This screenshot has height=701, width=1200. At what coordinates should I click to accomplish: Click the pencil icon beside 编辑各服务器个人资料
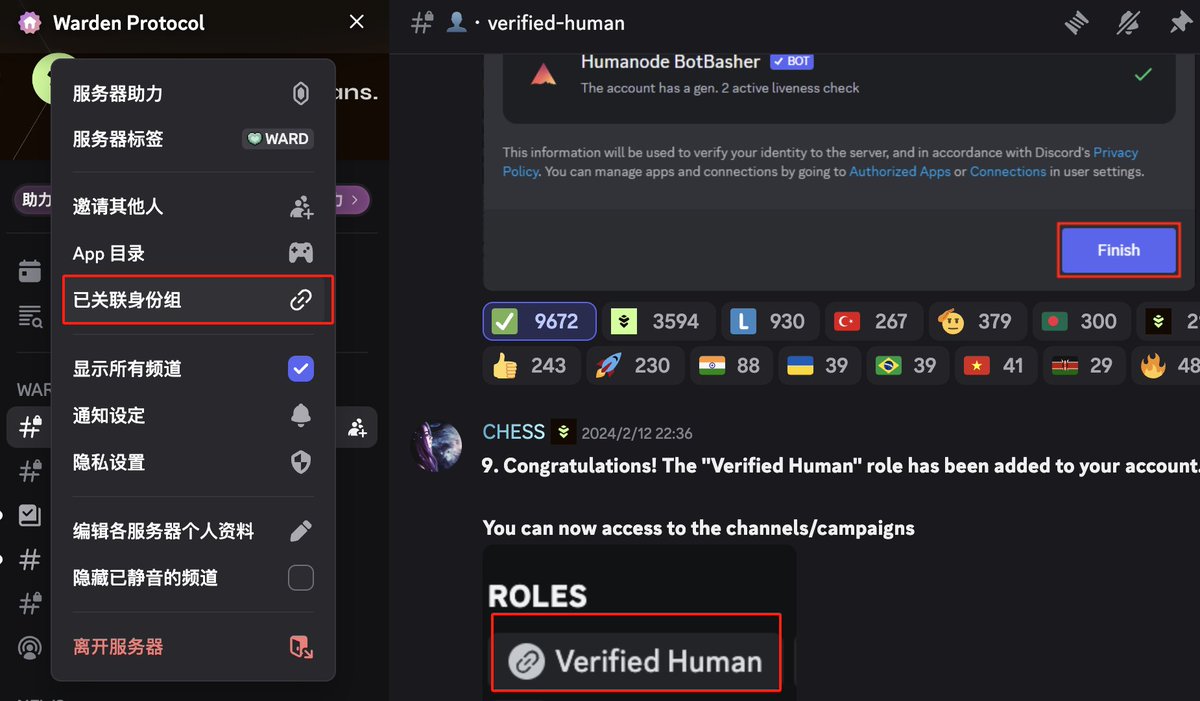[x=301, y=531]
